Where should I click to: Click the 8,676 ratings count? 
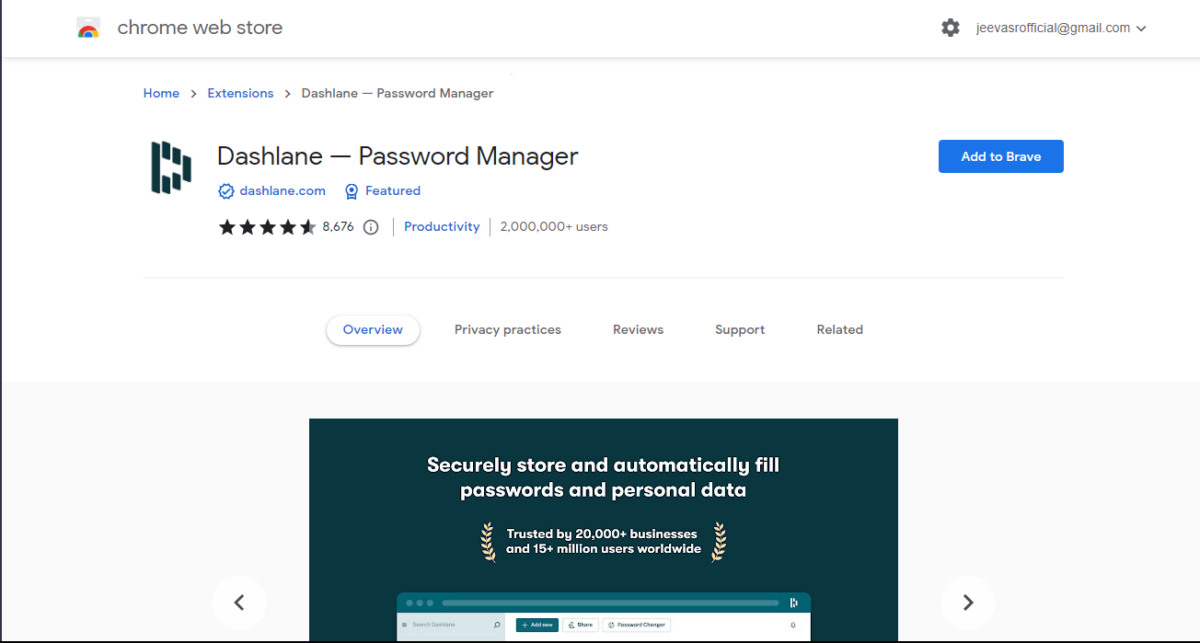[339, 227]
